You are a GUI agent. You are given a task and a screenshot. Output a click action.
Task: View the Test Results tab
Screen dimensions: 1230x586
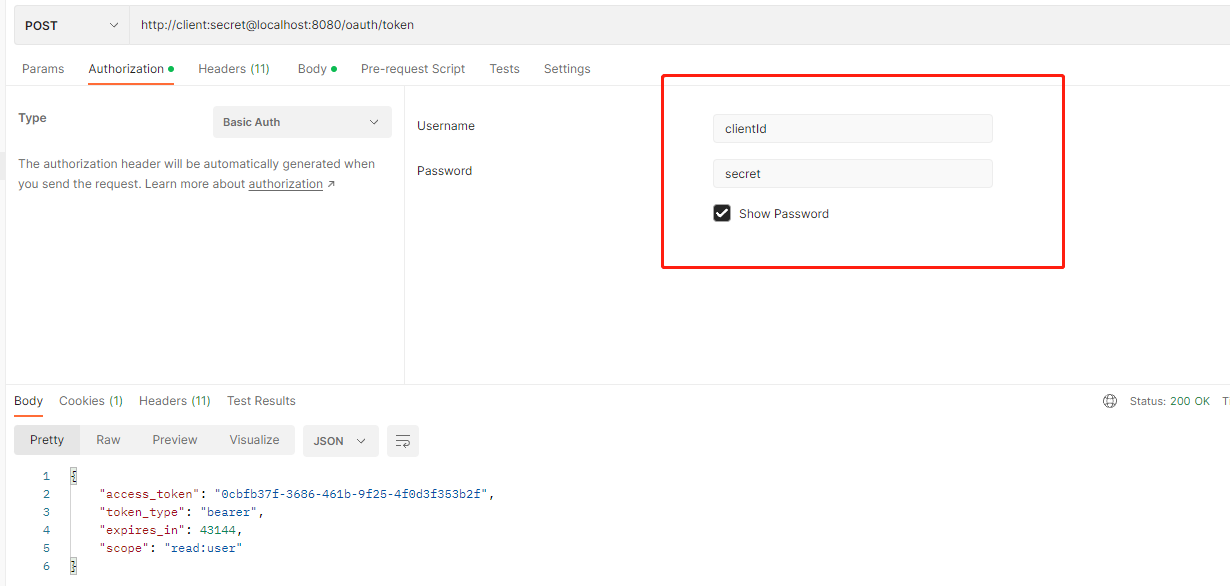[261, 401]
